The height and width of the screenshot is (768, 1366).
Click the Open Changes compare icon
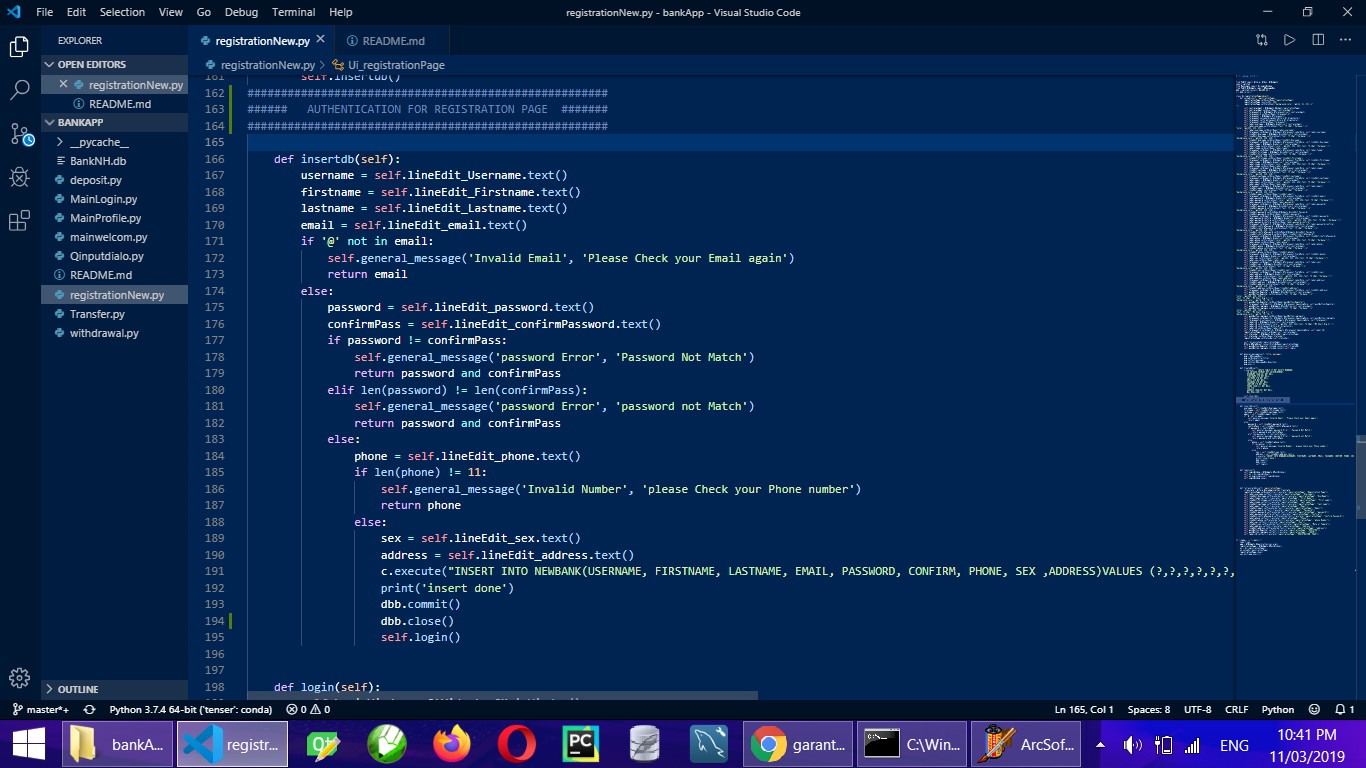1261,40
